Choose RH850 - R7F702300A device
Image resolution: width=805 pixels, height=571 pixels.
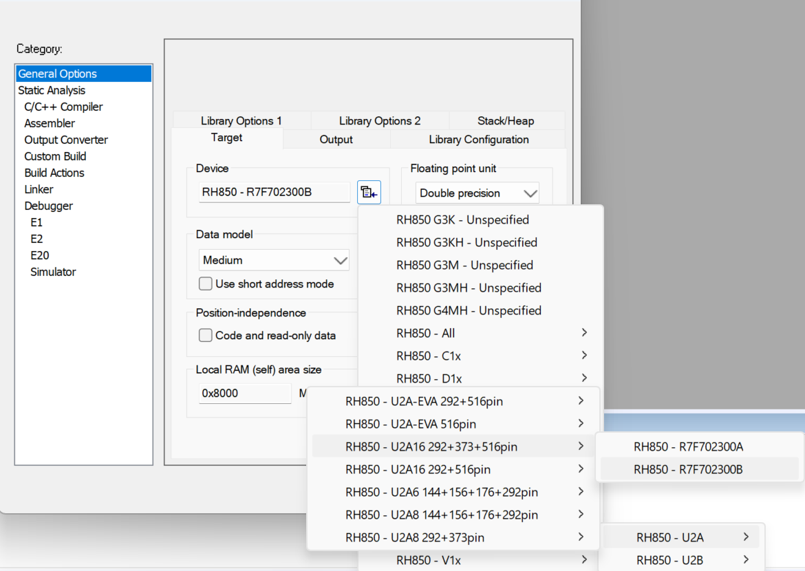[x=688, y=447]
